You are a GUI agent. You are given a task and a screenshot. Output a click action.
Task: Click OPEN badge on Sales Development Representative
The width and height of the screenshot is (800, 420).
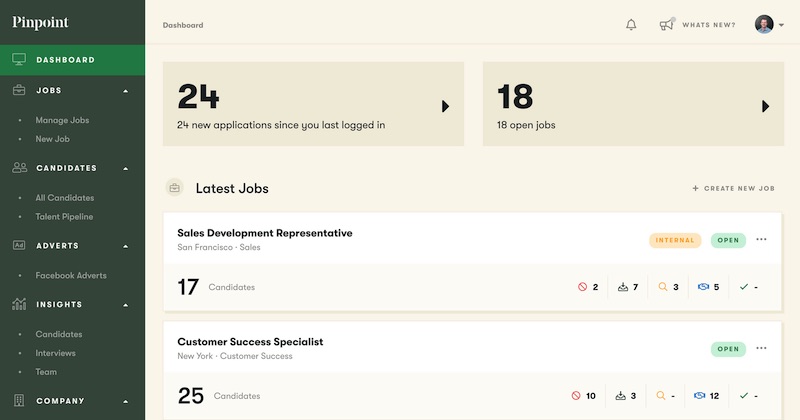tap(728, 240)
